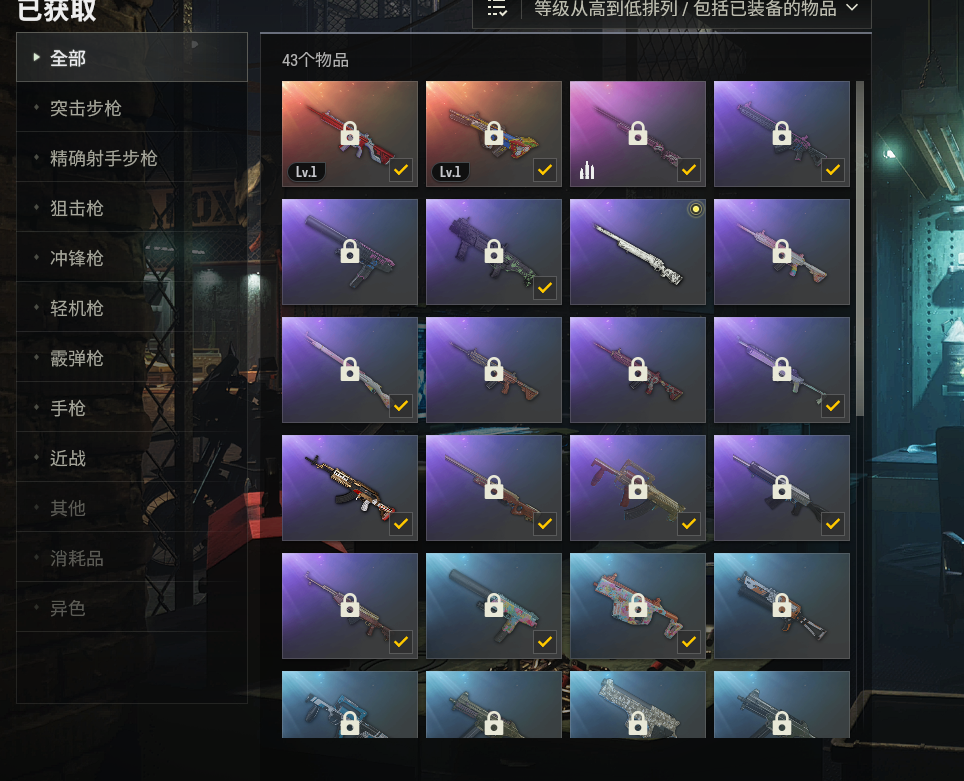The image size is (964, 781).
Task: Select the 全部 category tab
Action: coord(132,57)
